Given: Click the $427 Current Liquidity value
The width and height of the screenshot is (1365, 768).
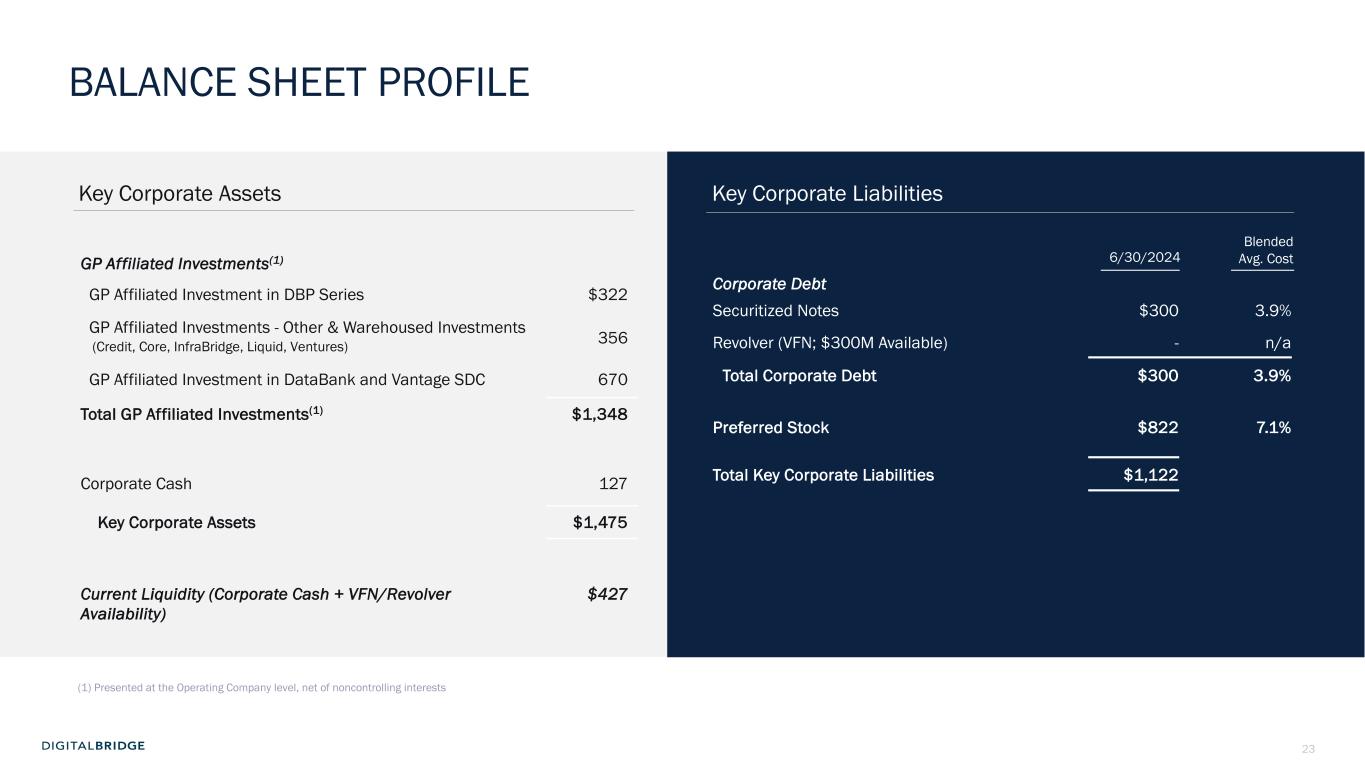Looking at the screenshot, I should [608, 594].
